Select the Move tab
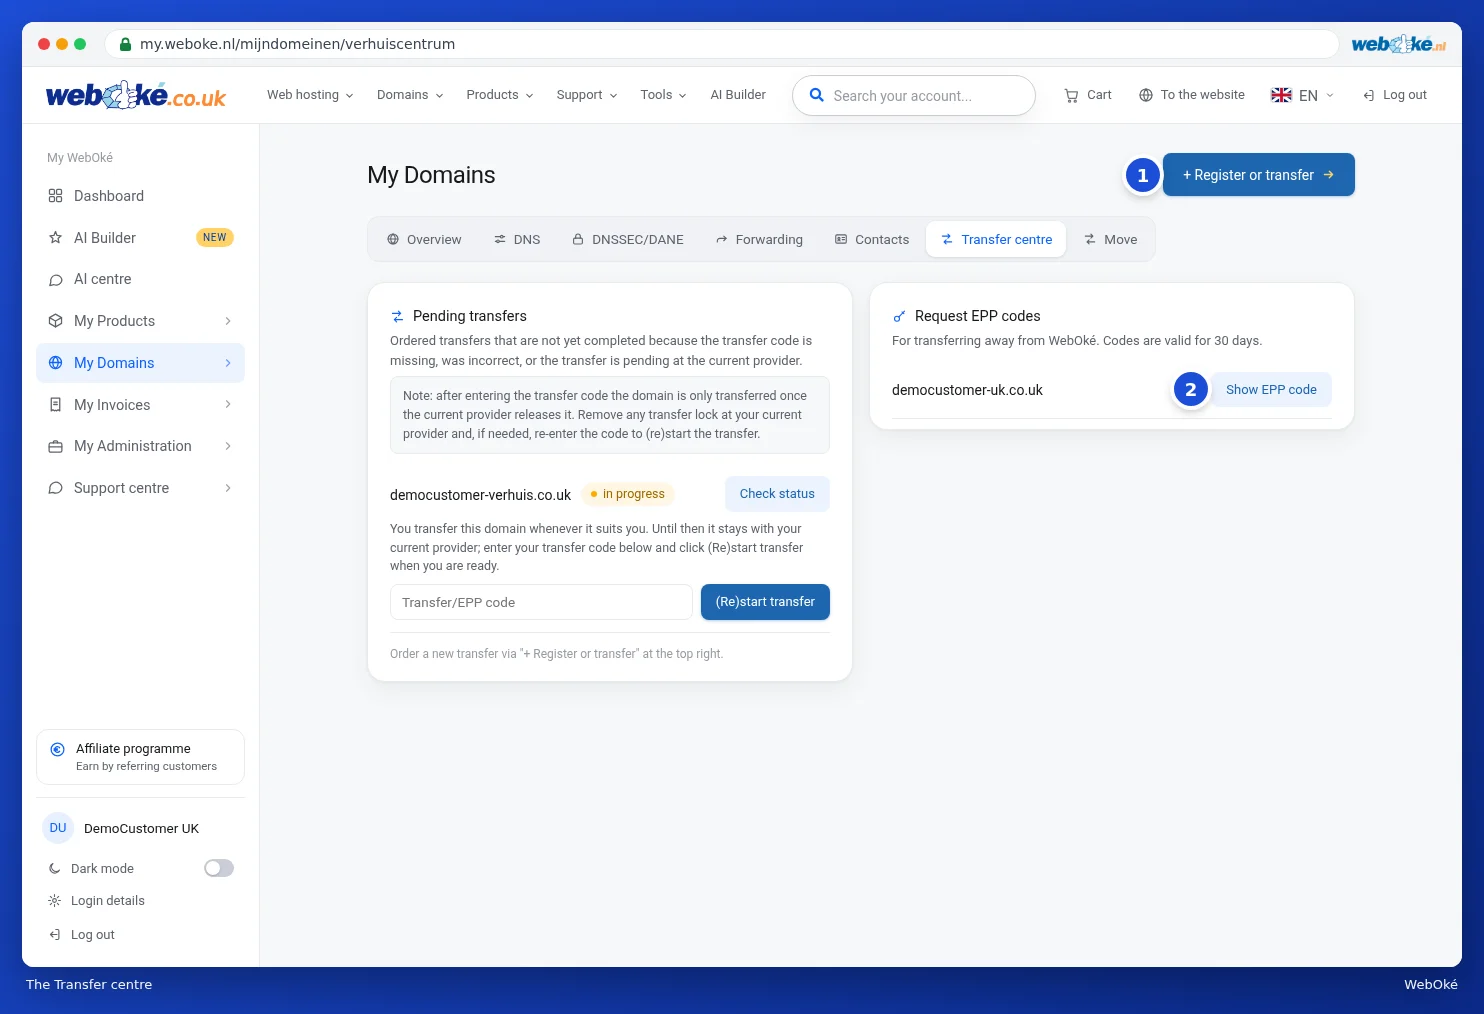Image resolution: width=1484 pixels, height=1014 pixels. pos(1111,240)
